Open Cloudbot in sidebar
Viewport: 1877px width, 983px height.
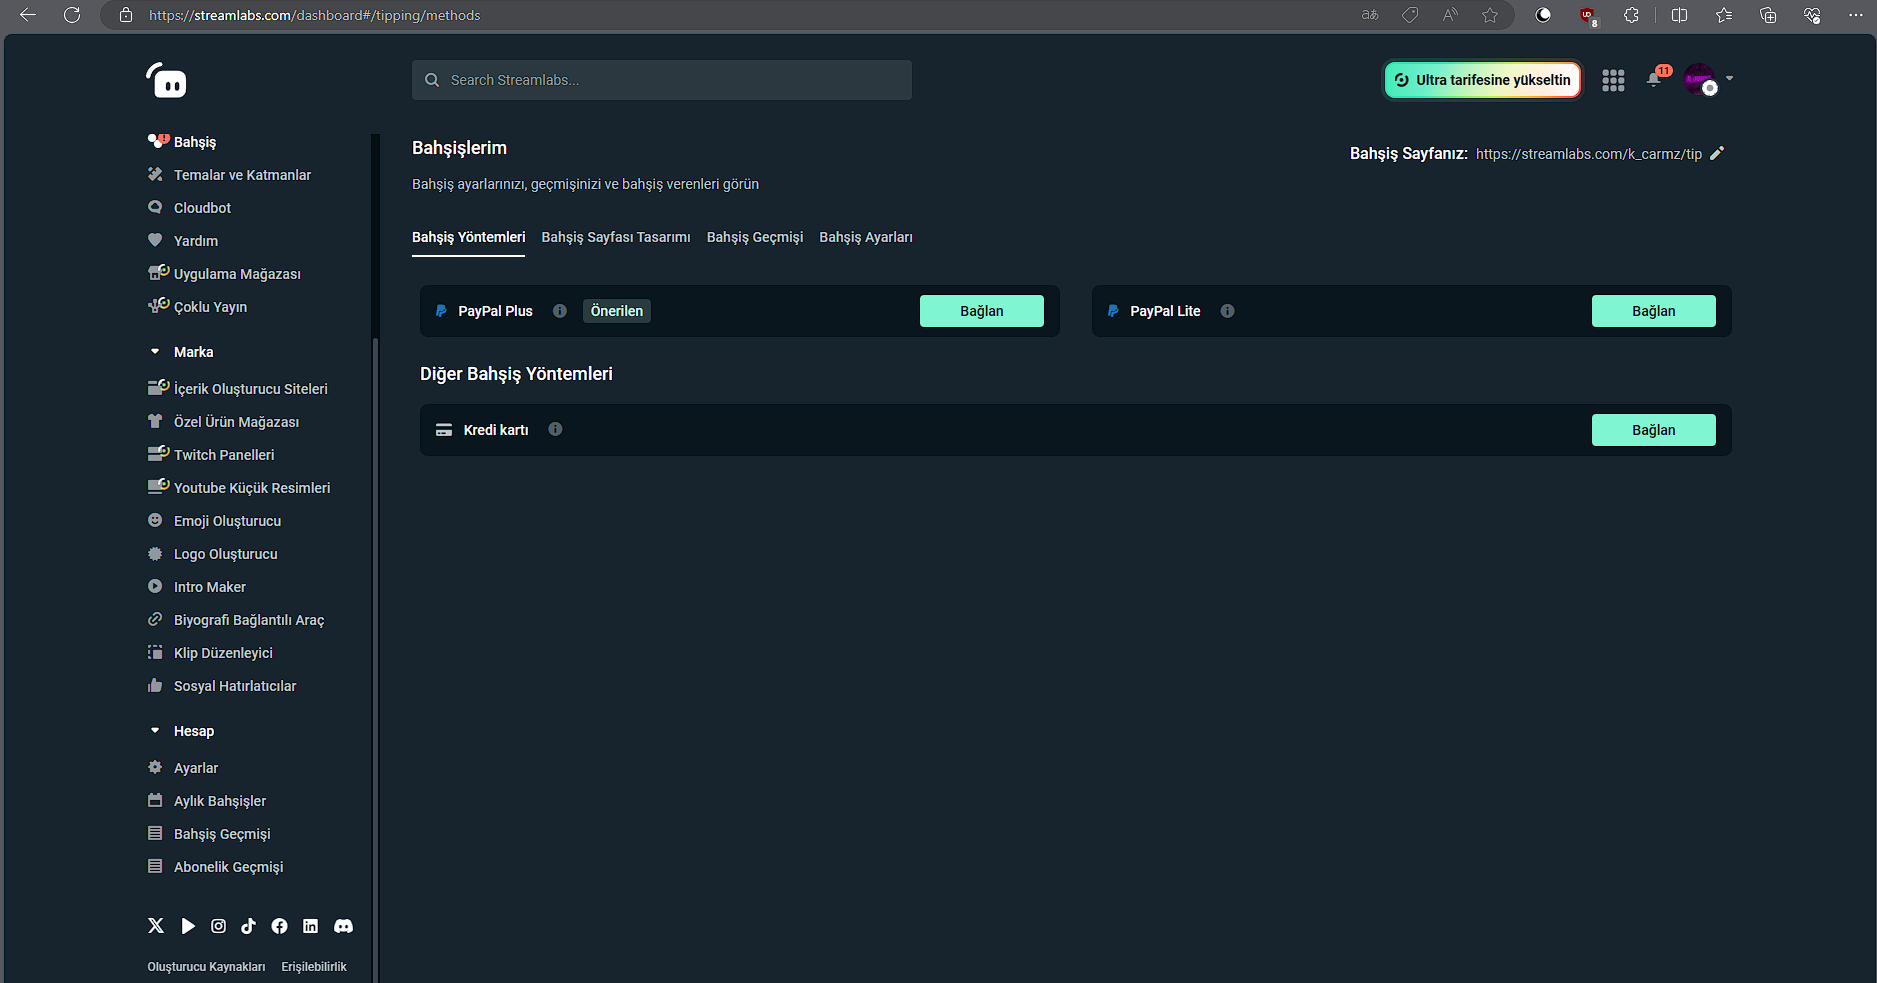(x=202, y=208)
